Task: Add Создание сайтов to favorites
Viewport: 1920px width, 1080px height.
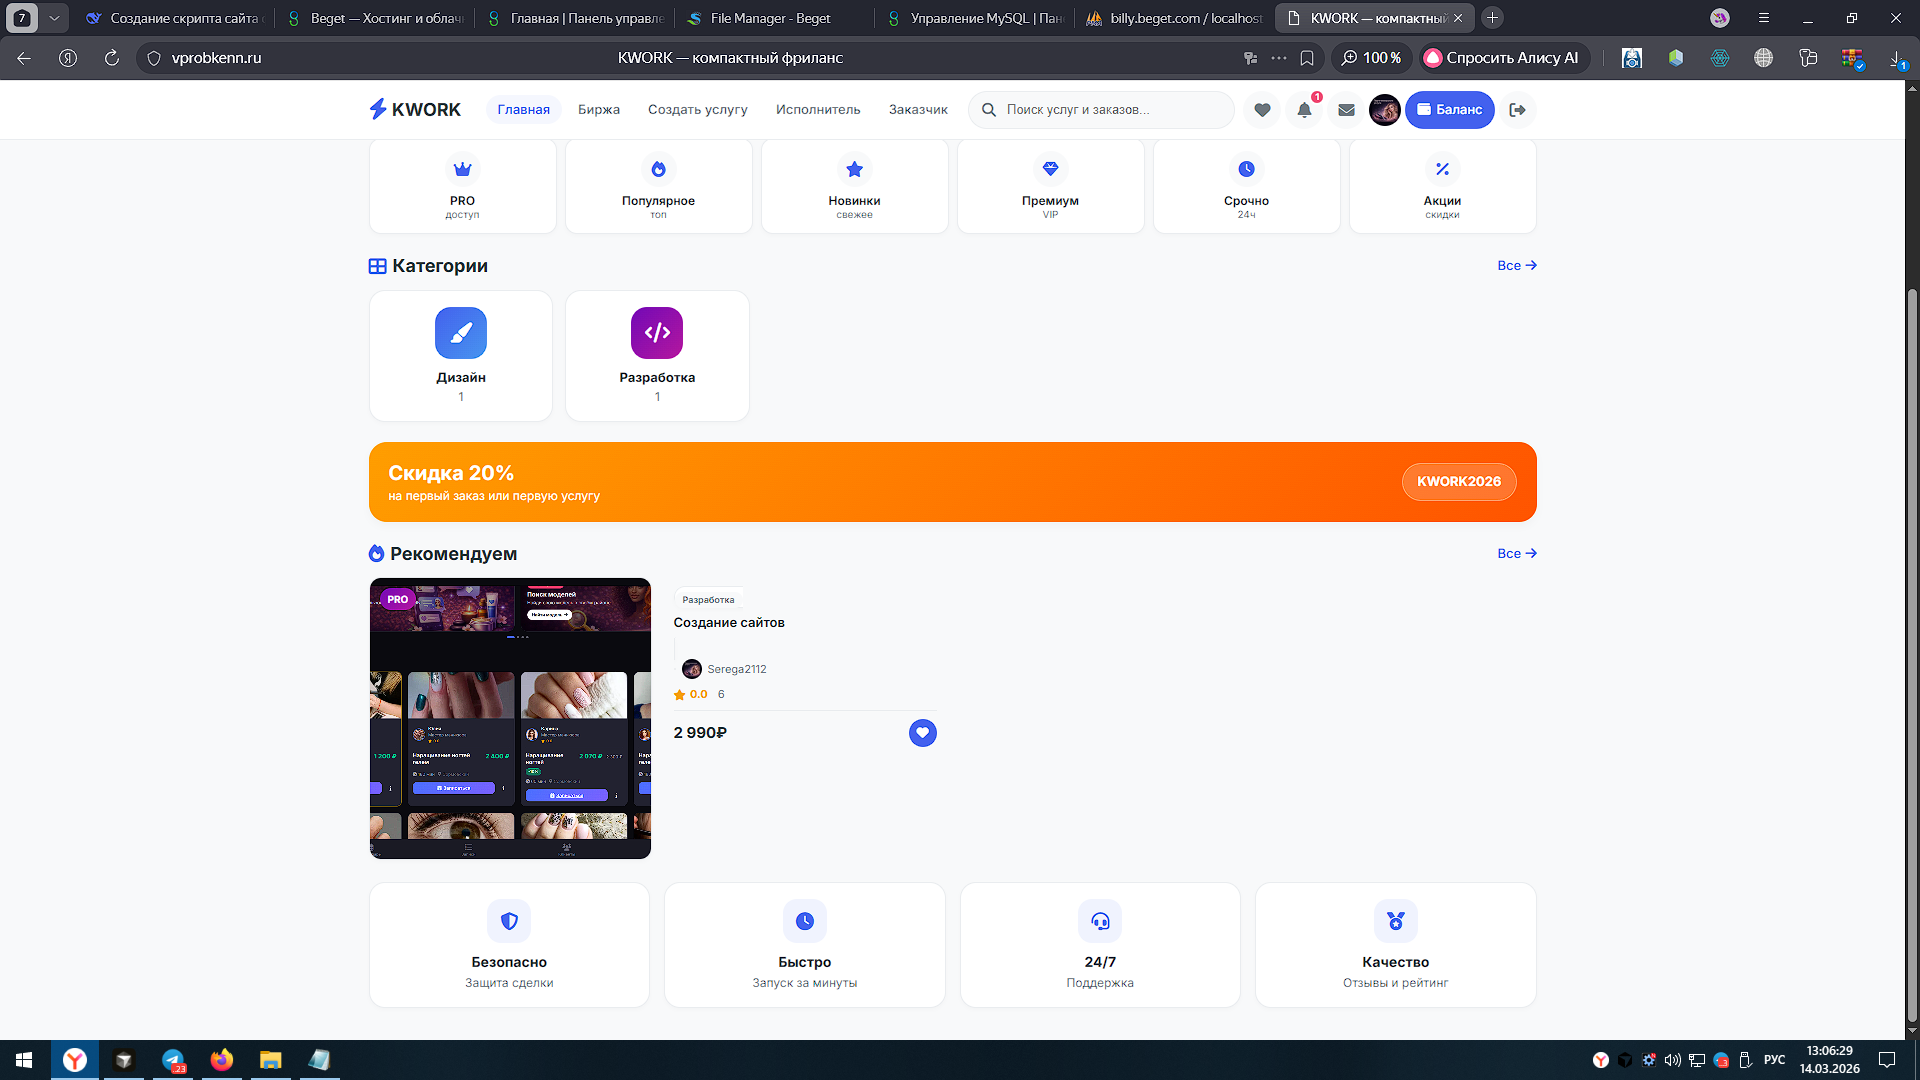Action: click(922, 733)
